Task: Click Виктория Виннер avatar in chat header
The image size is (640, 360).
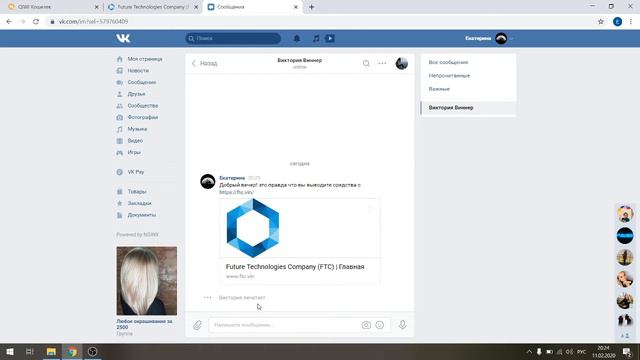Action: point(402,63)
